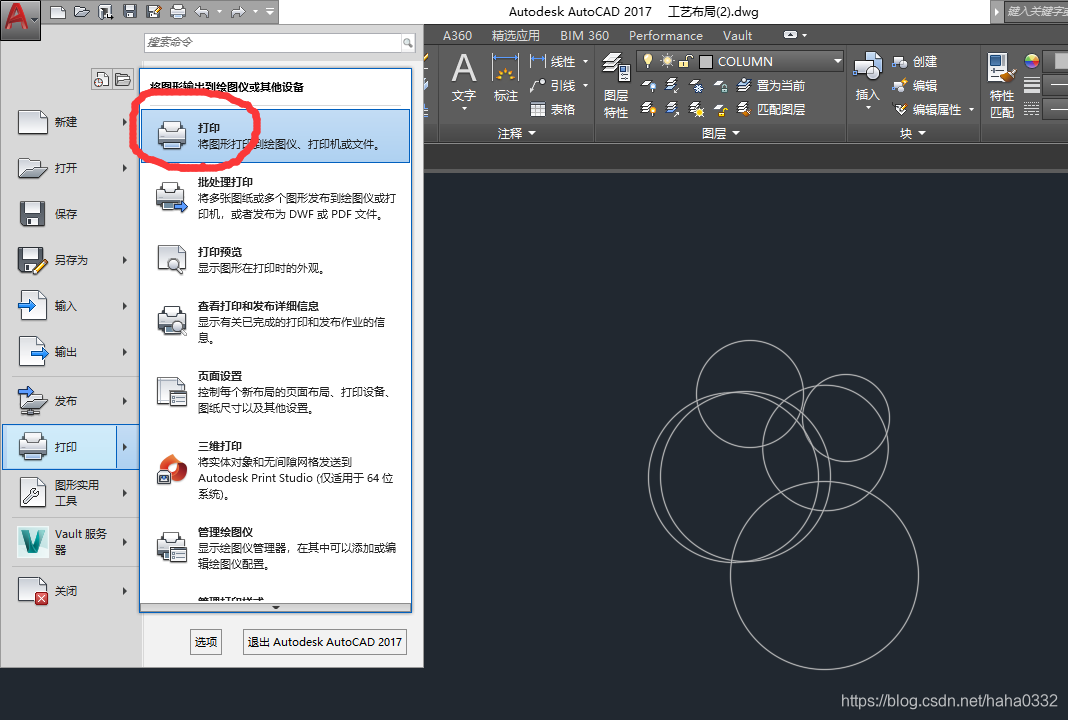Select 发布 in the application menu
Viewport: 1068px width, 720px height.
click(72, 401)
